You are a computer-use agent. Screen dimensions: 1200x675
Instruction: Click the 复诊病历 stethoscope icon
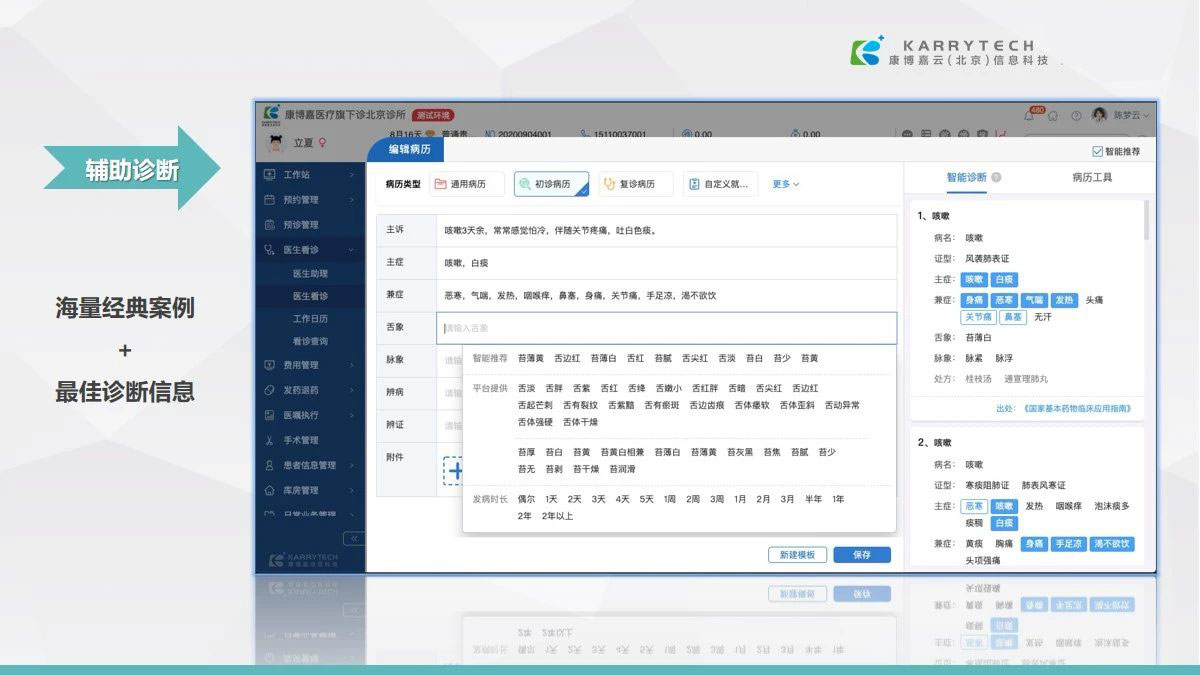[x=609, y=184]
